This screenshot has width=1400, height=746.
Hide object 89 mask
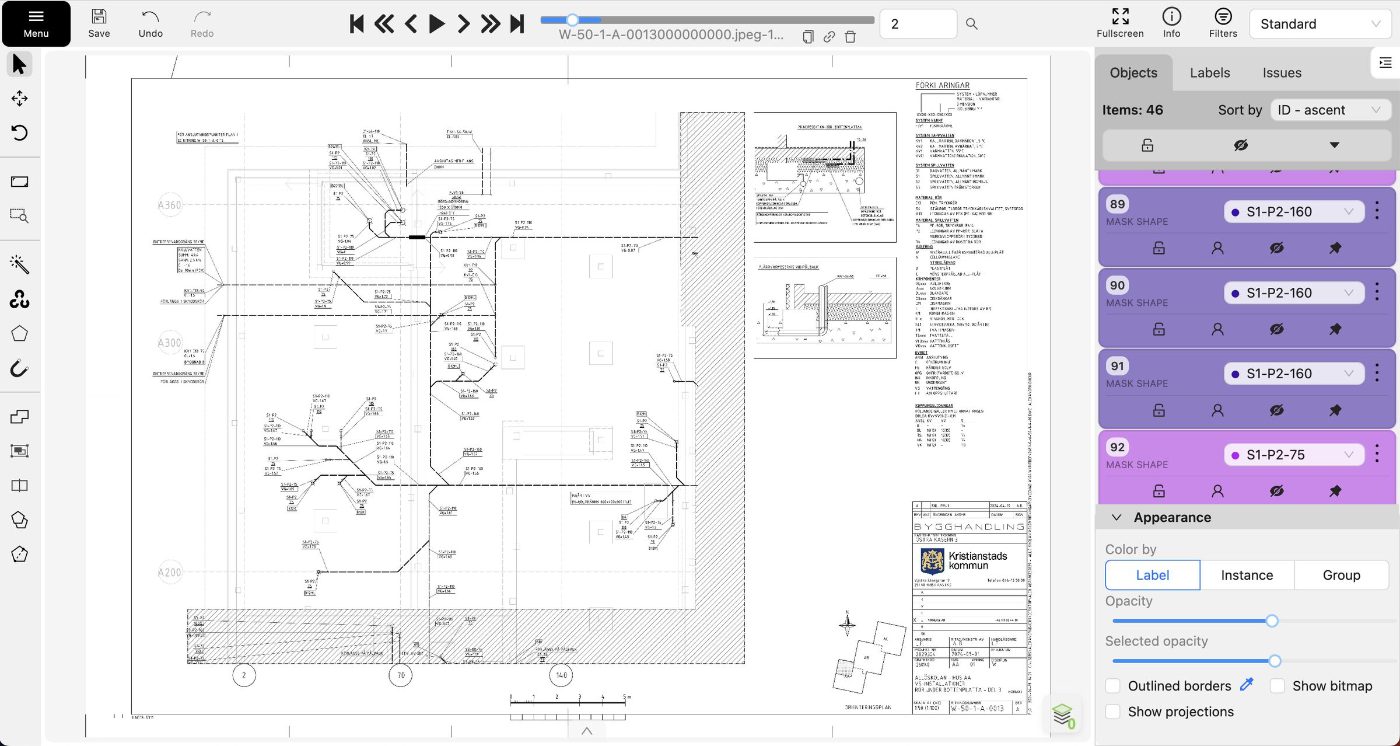1276,248
